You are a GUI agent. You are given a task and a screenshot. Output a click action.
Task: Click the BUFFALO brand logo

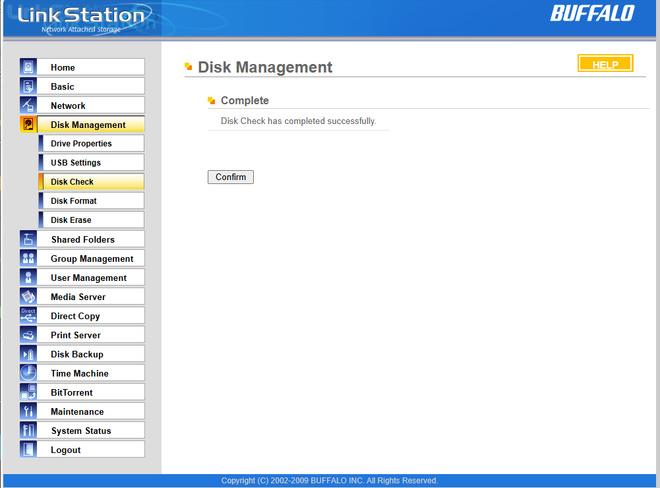click(592, 13)
